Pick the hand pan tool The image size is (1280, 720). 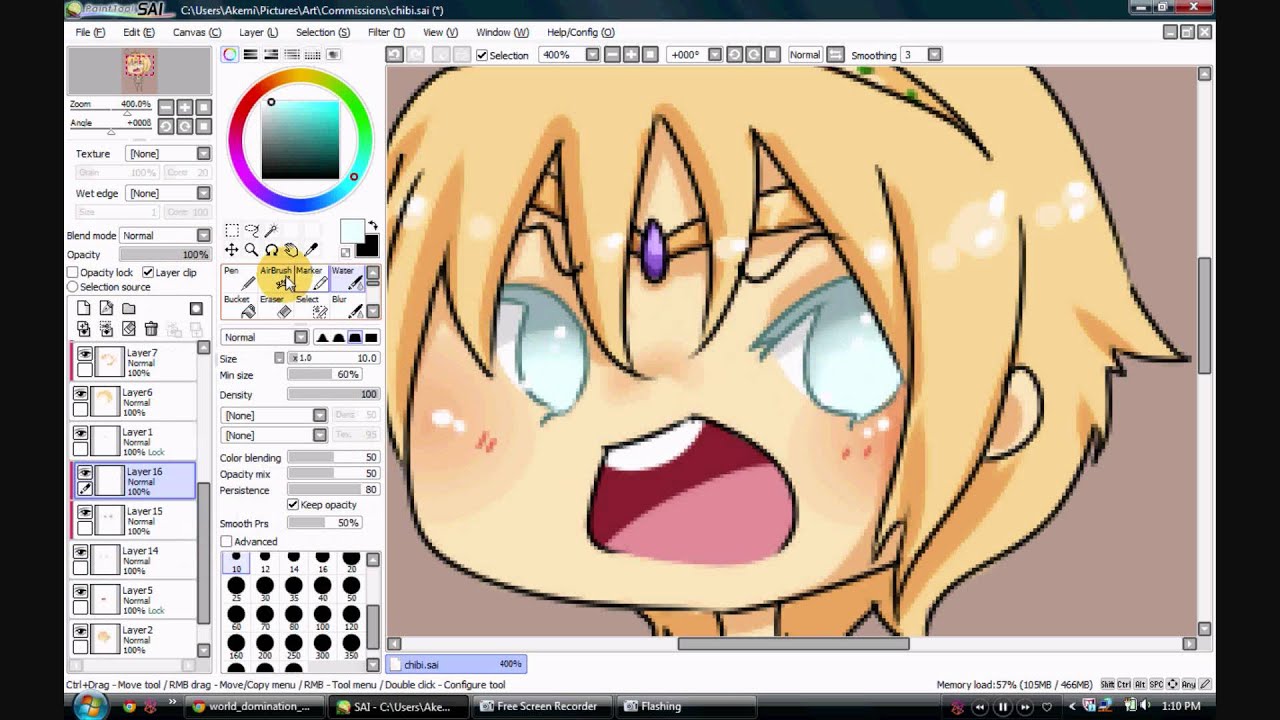point(291,250)
